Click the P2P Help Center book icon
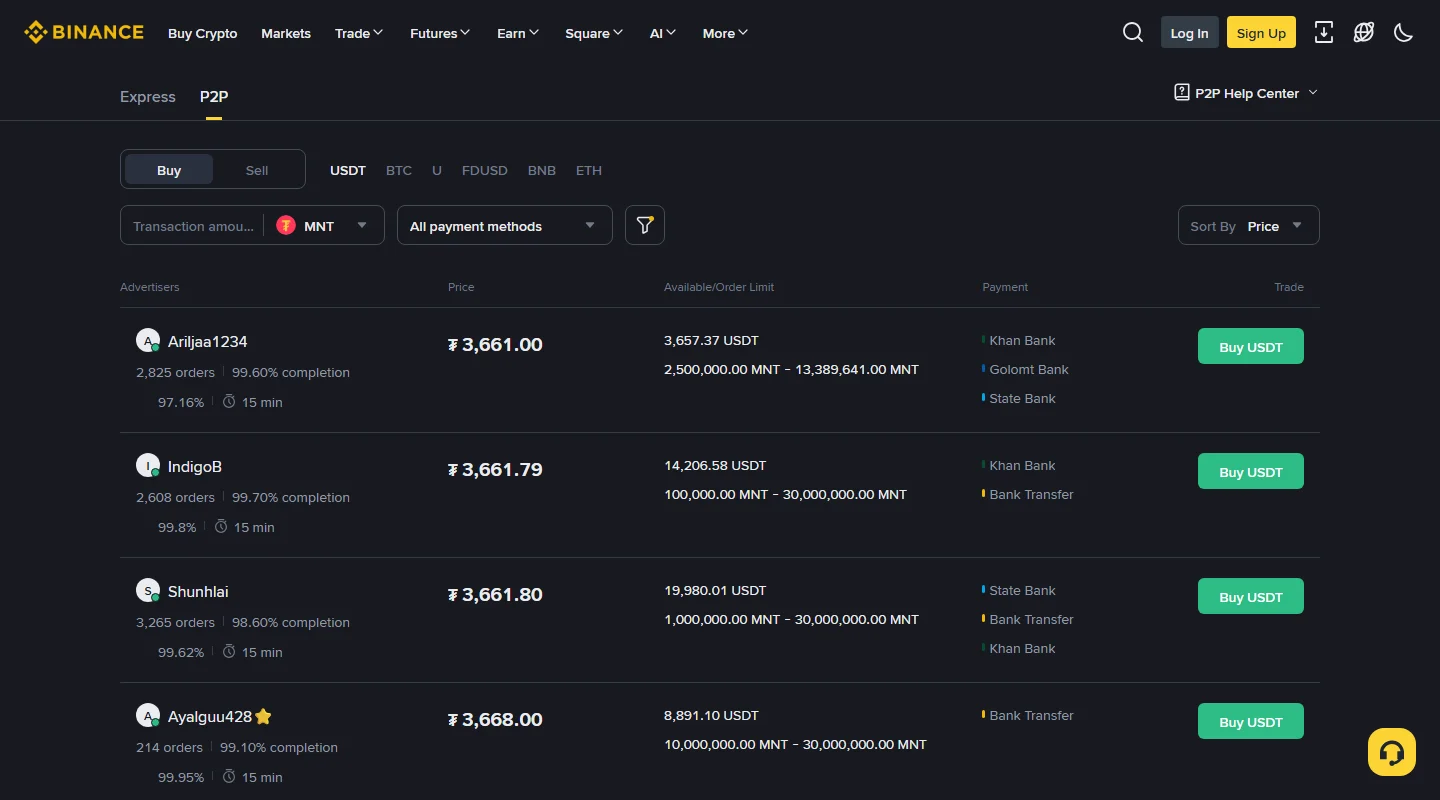The width and height of the screenshot is (1440, 800). (1182, 92)
